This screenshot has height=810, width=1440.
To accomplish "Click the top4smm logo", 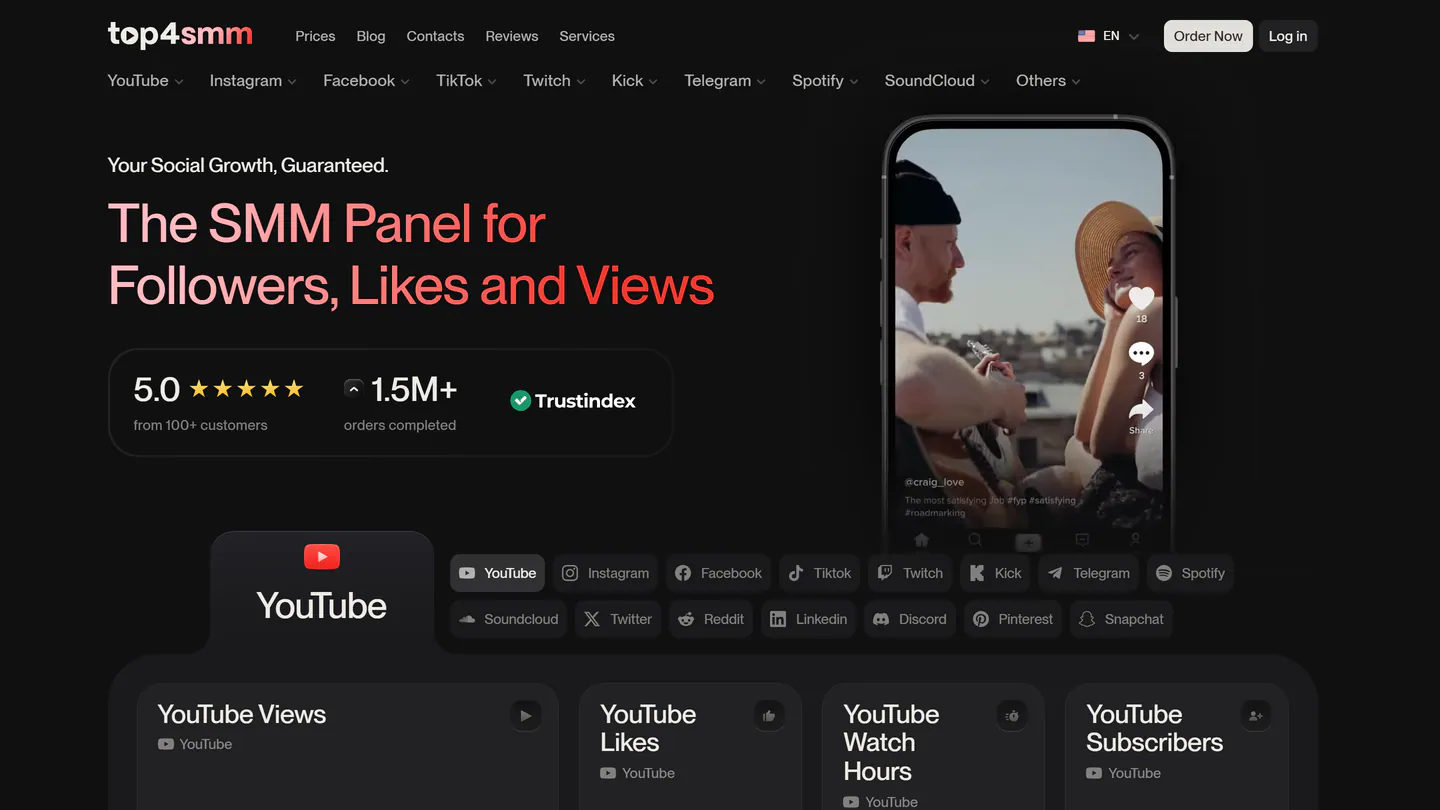I will pos(180,35).
